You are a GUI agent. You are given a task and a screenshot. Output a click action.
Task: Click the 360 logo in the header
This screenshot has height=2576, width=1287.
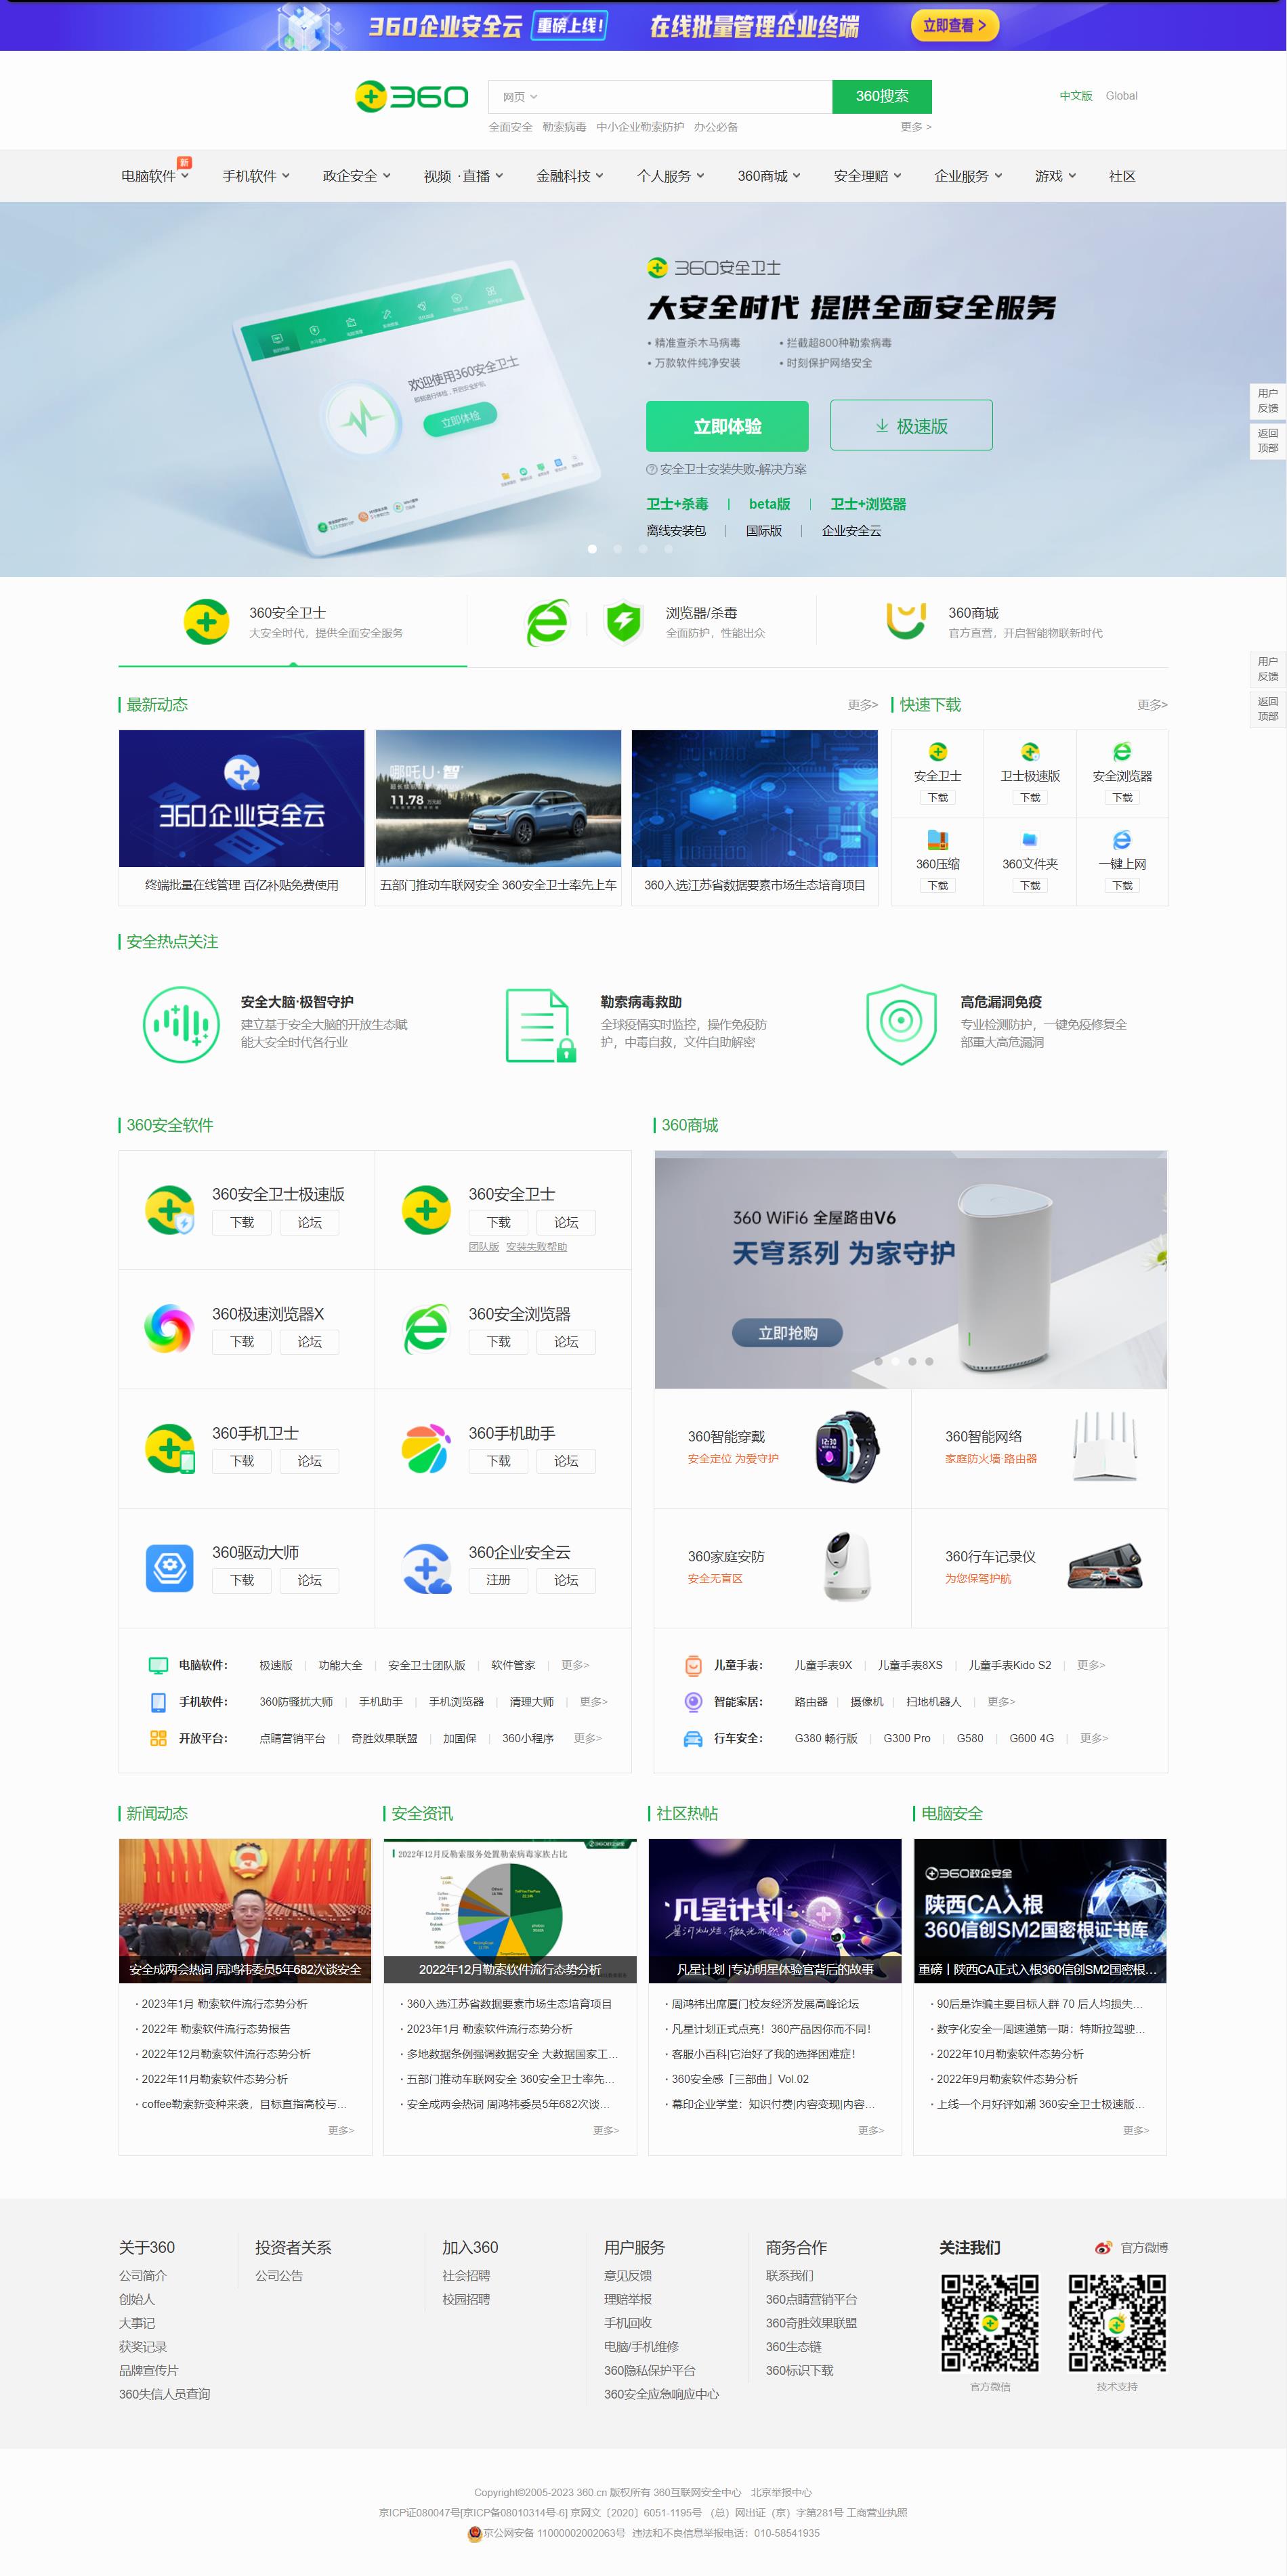pos(412,97)
